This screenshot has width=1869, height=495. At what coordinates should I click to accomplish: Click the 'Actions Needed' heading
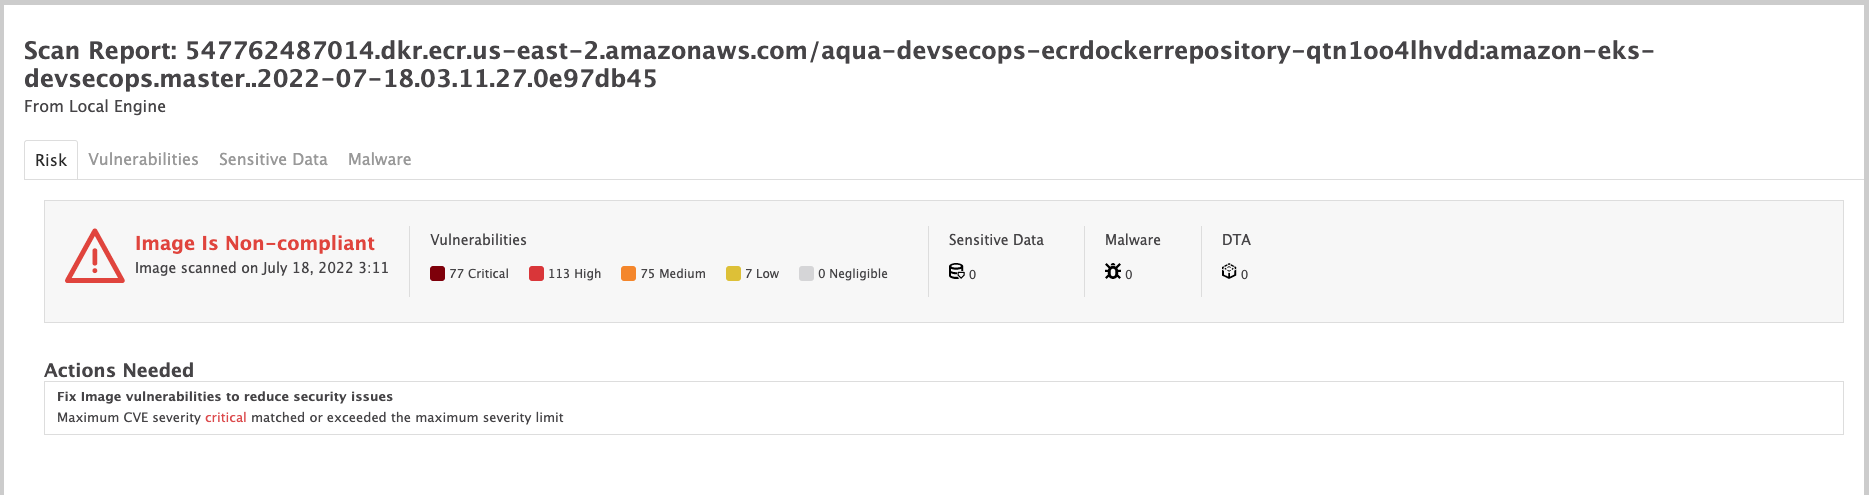[119, 370]
